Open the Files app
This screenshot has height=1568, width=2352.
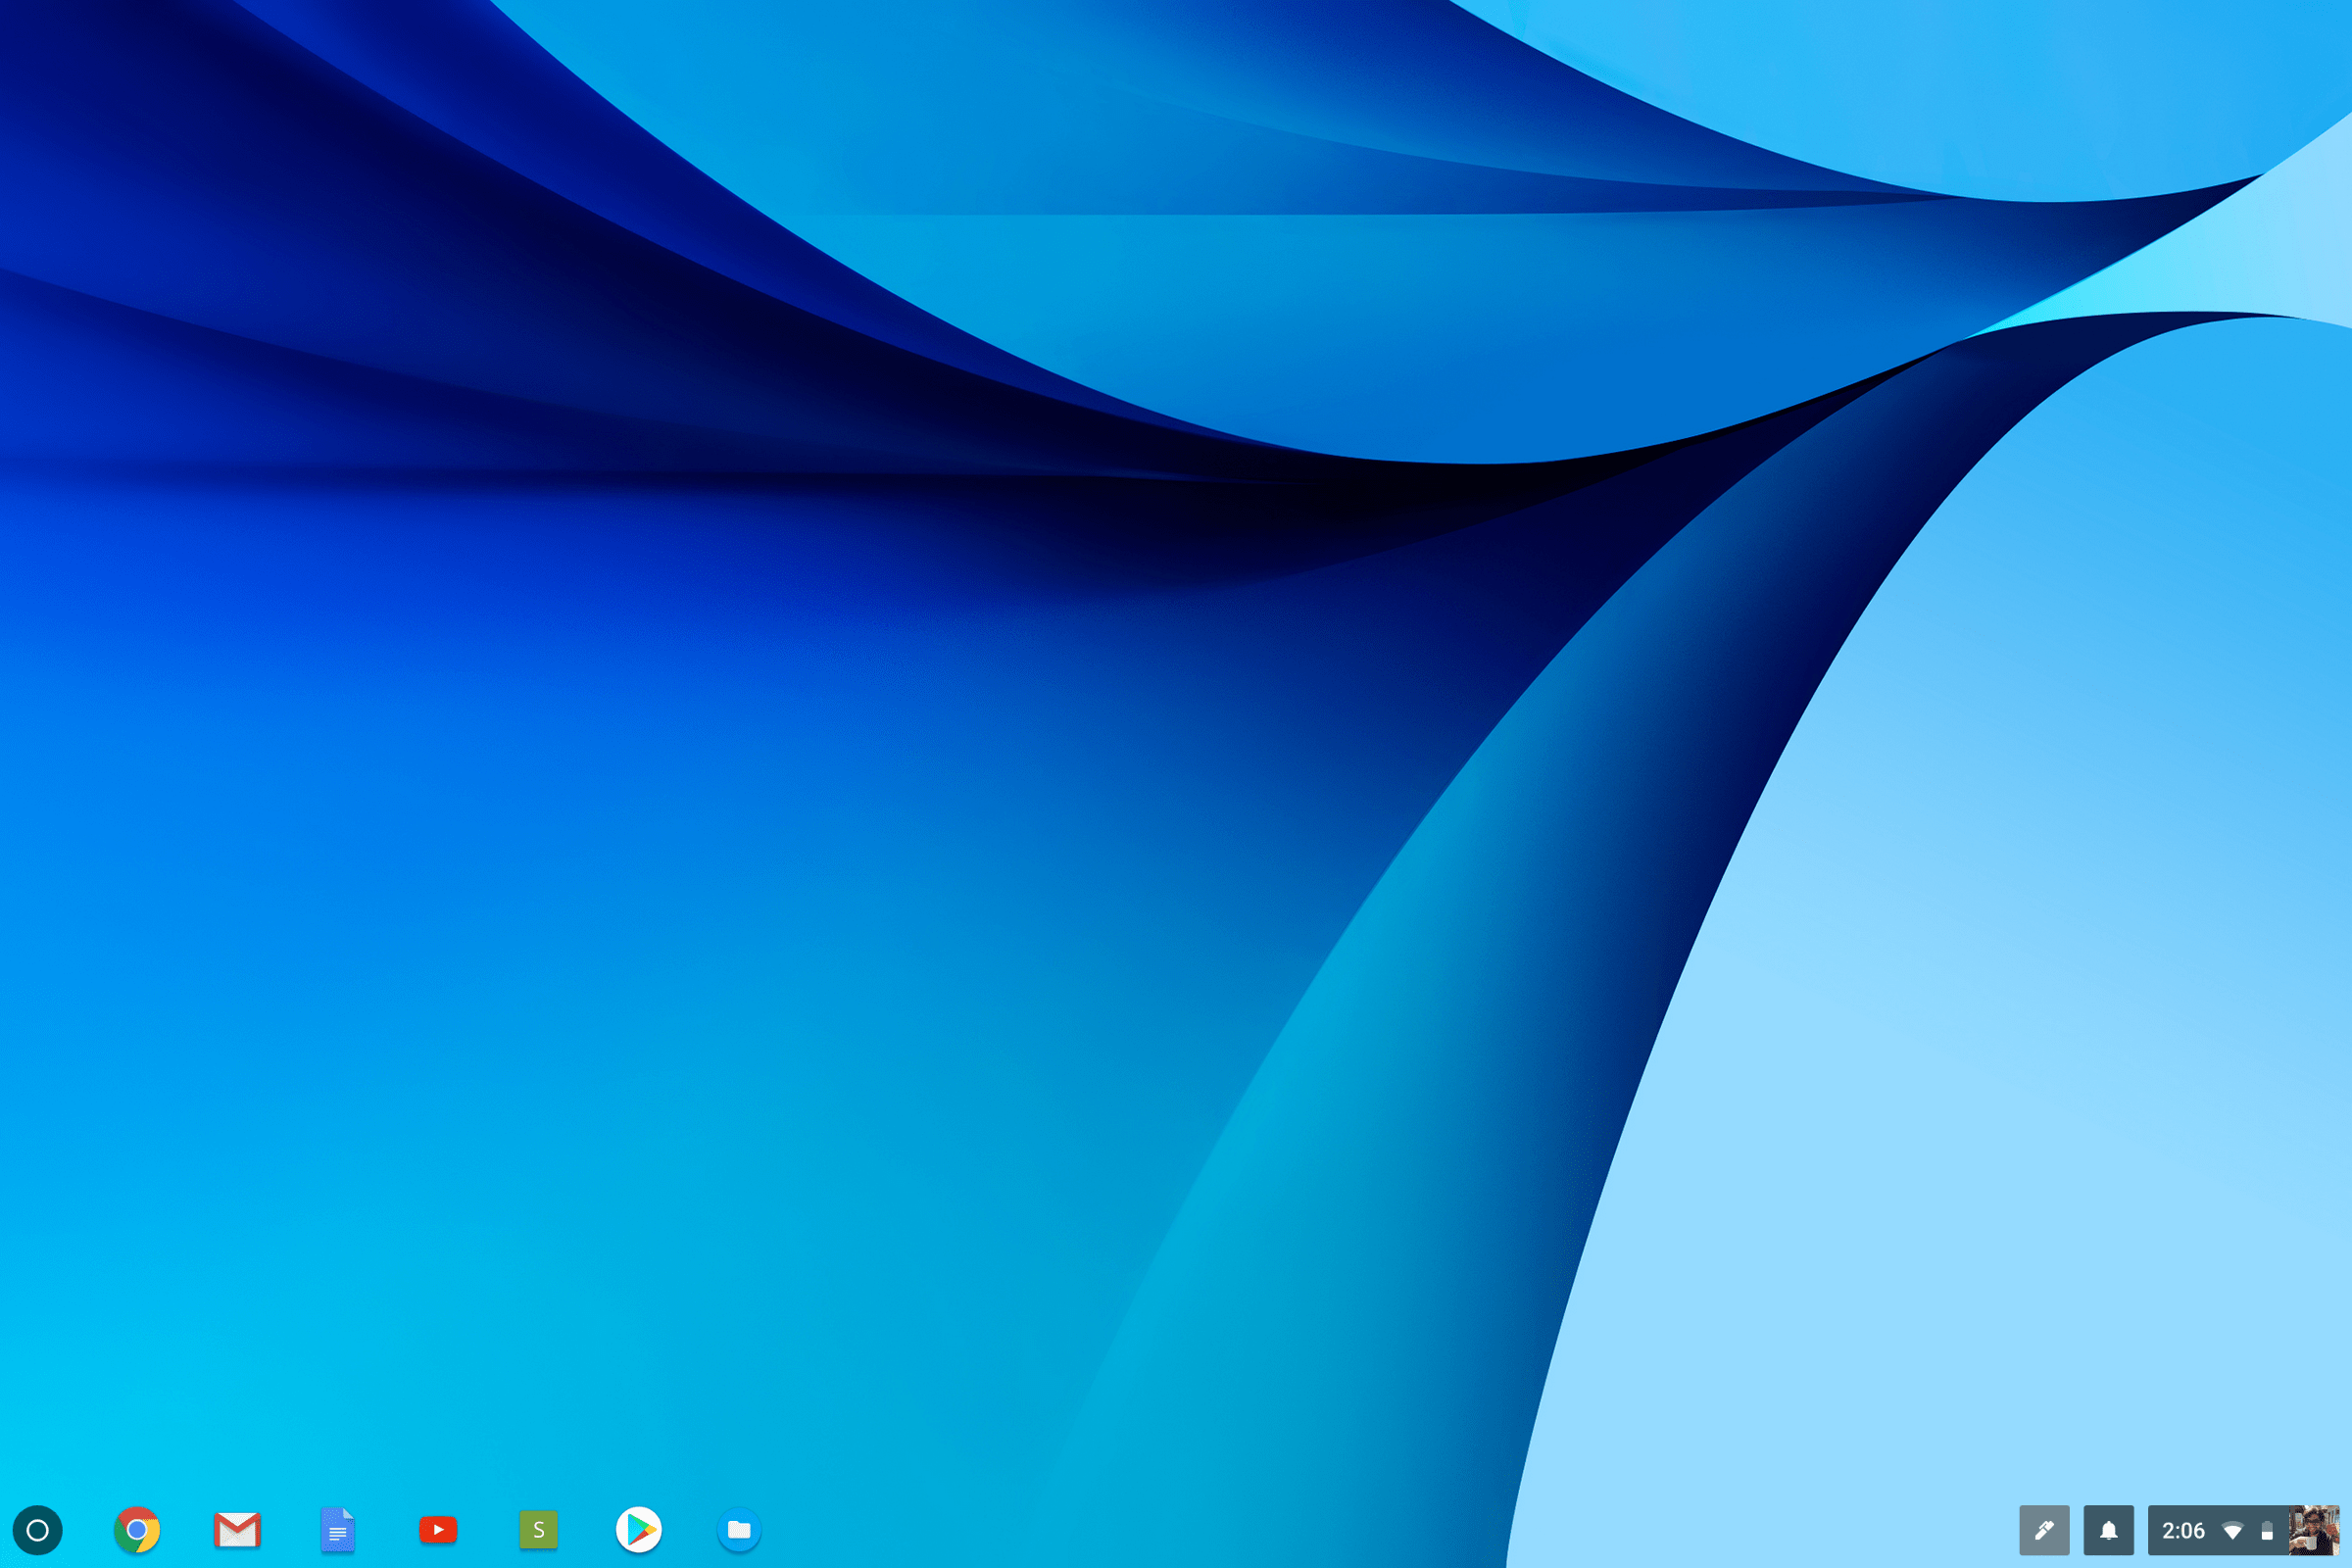(738, 1530)
